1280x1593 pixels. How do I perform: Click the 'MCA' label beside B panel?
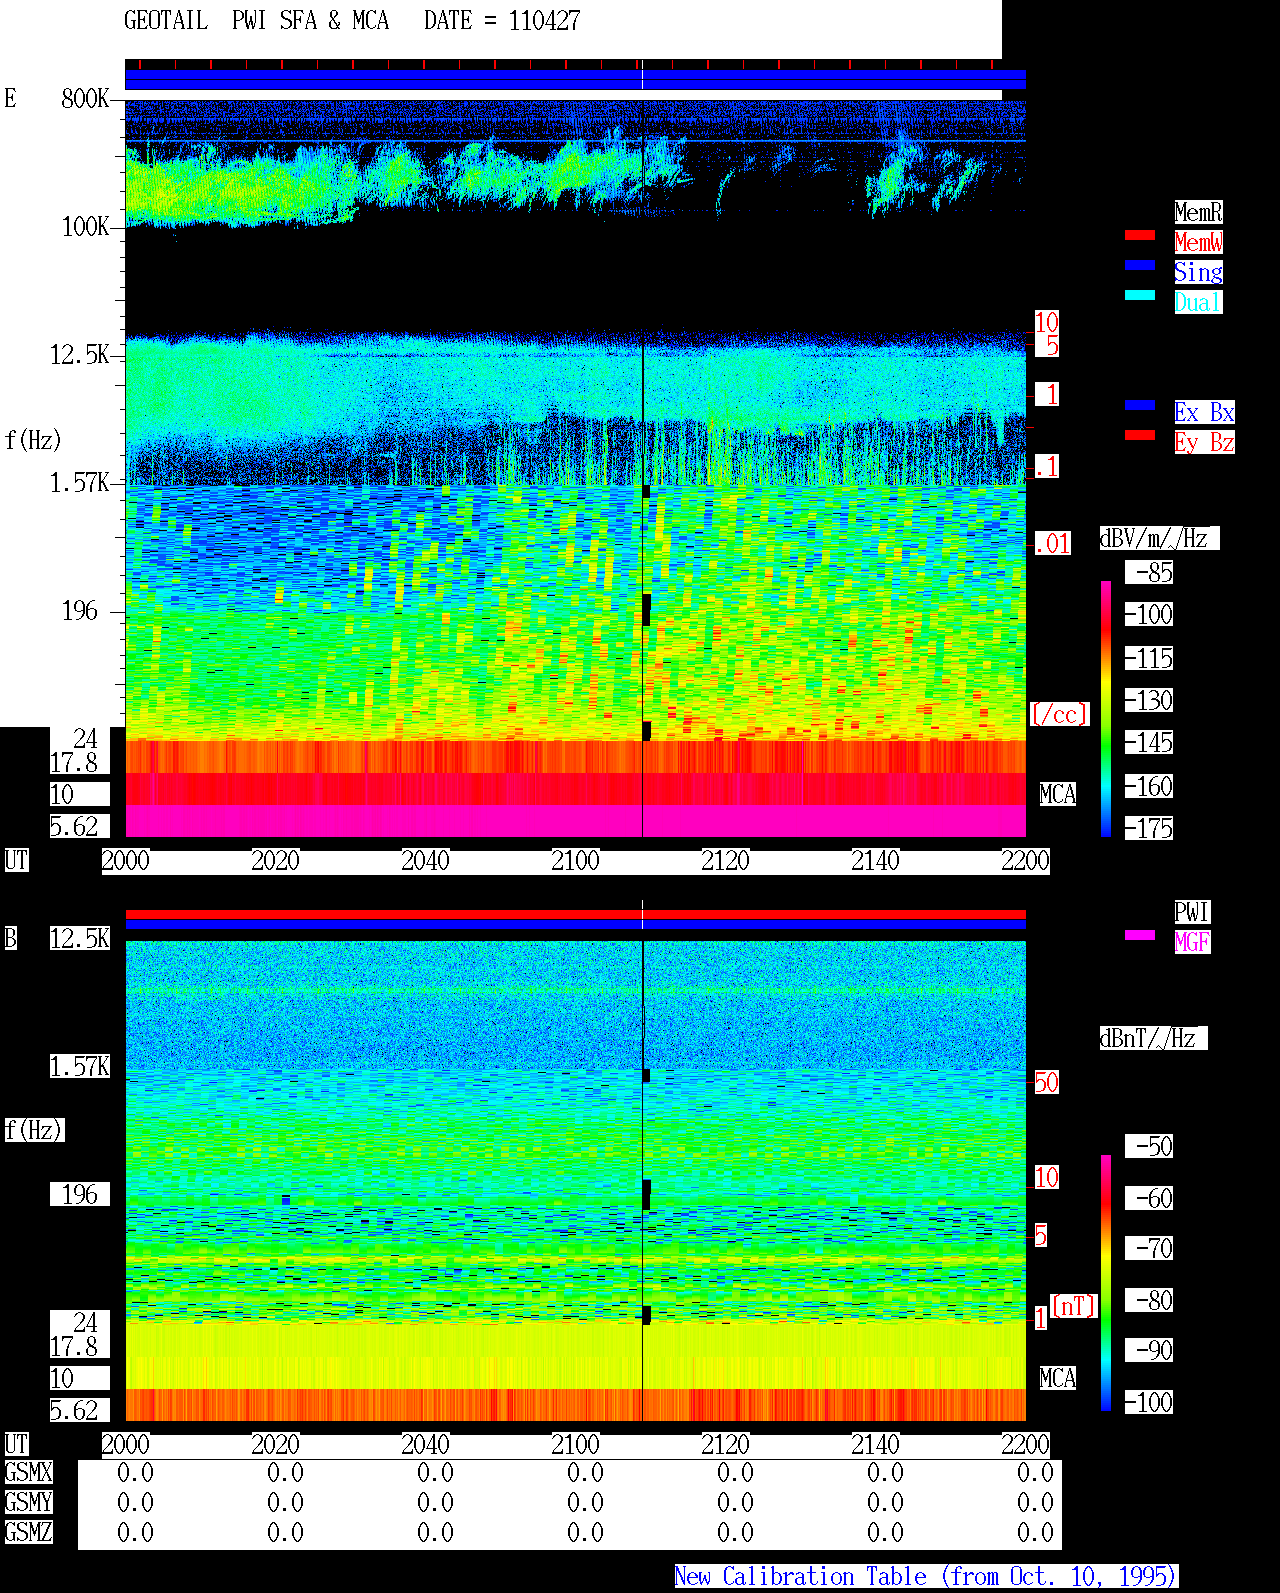click(1058, 1378)
